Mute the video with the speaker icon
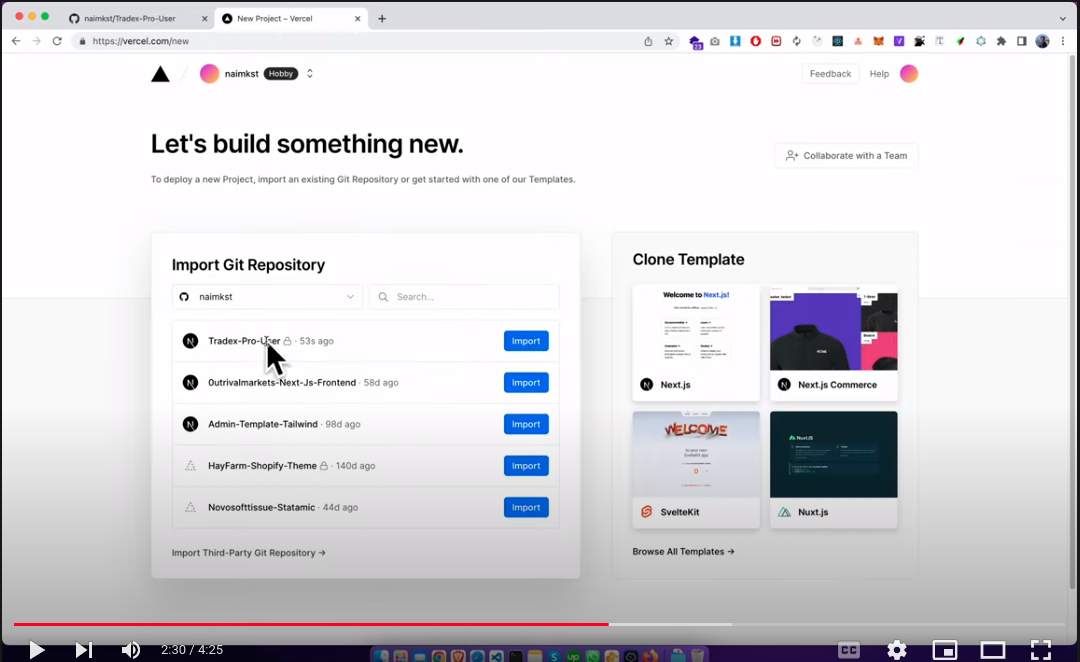1080x662 pixels. coord(131,650)
